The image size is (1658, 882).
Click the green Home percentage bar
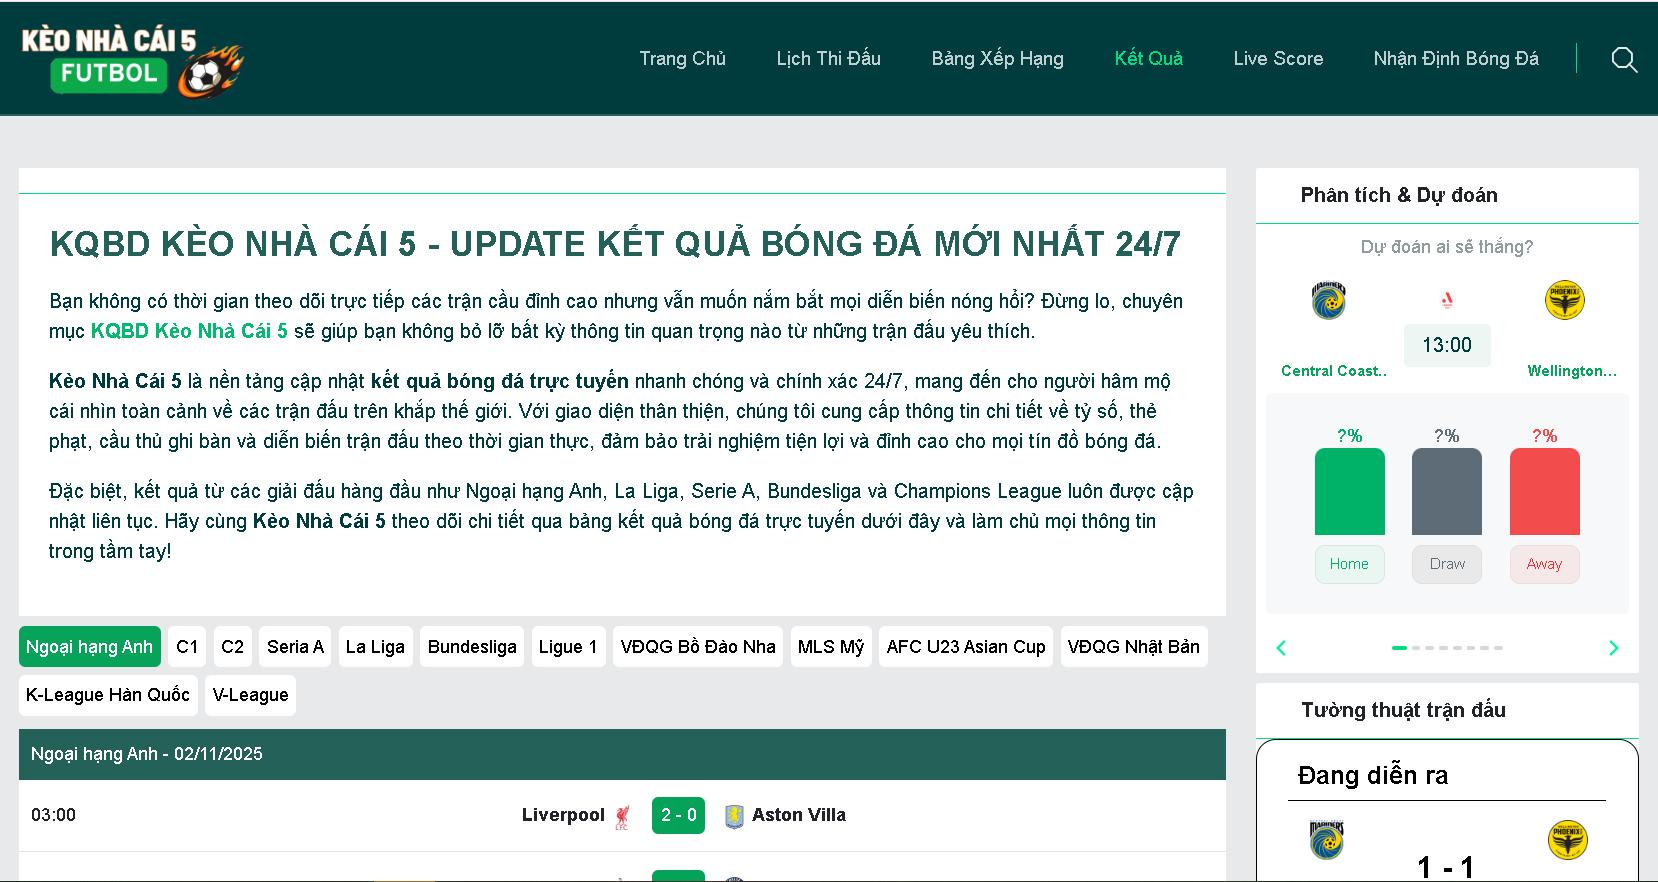pyautogui.click(x=1349, y=491)
